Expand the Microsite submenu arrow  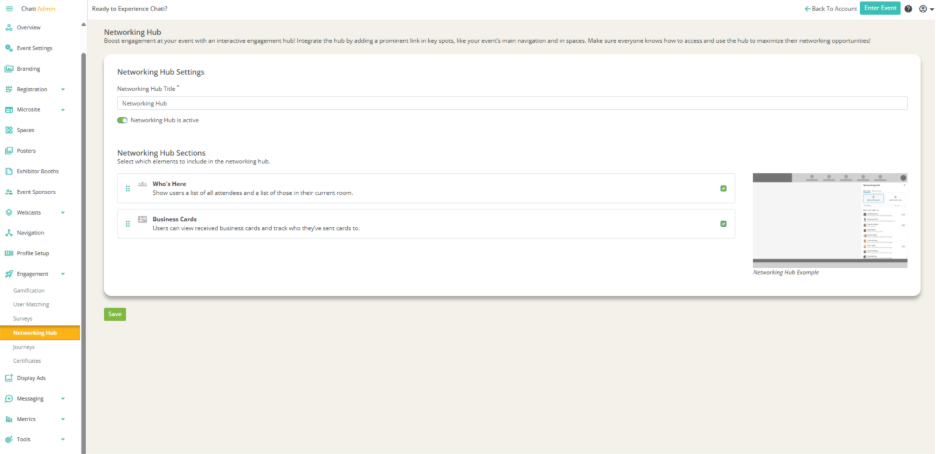coord(63,110)
